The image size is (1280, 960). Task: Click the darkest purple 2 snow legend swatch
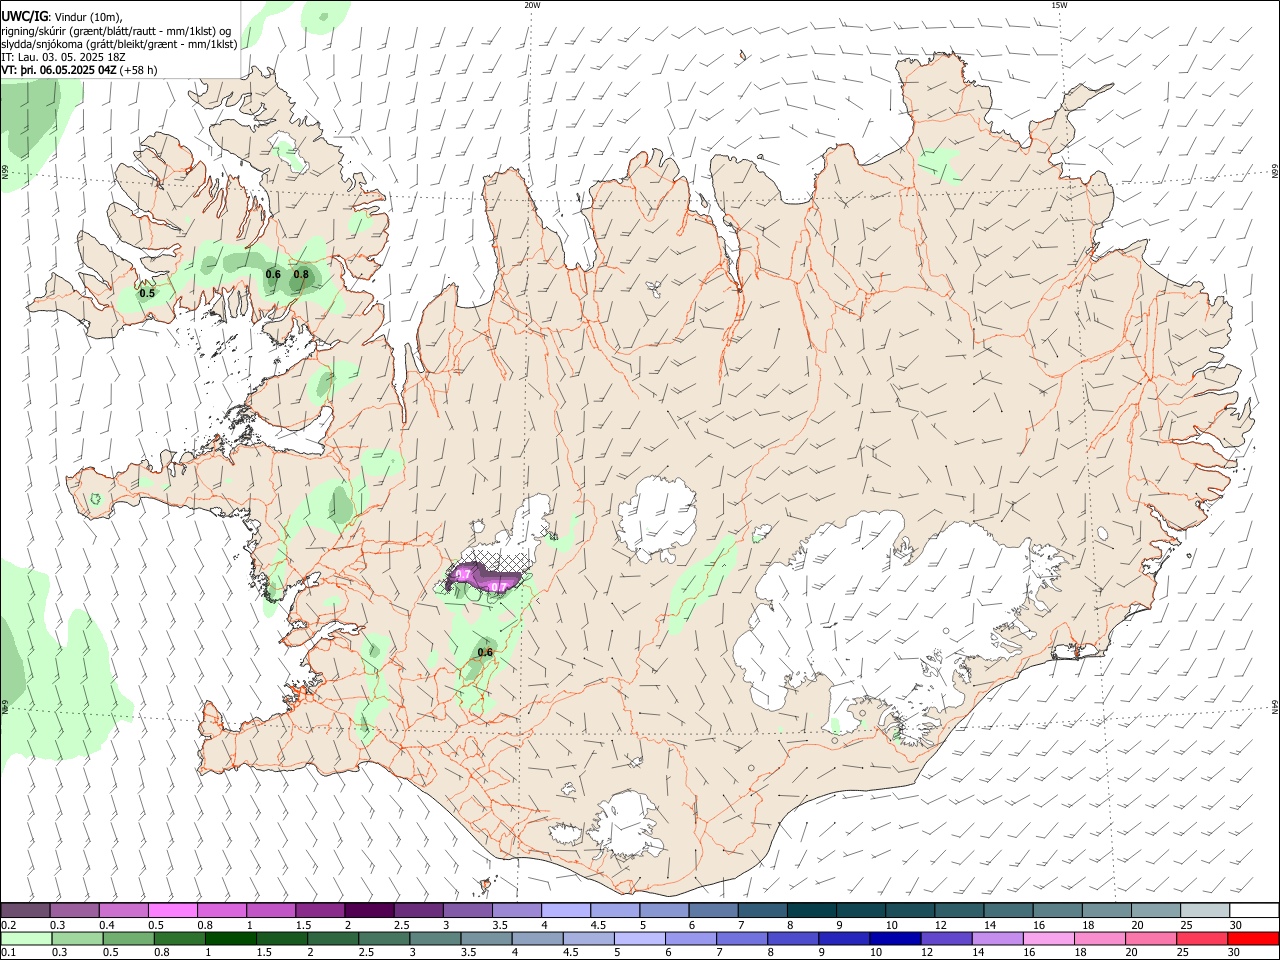coord(369,910)
